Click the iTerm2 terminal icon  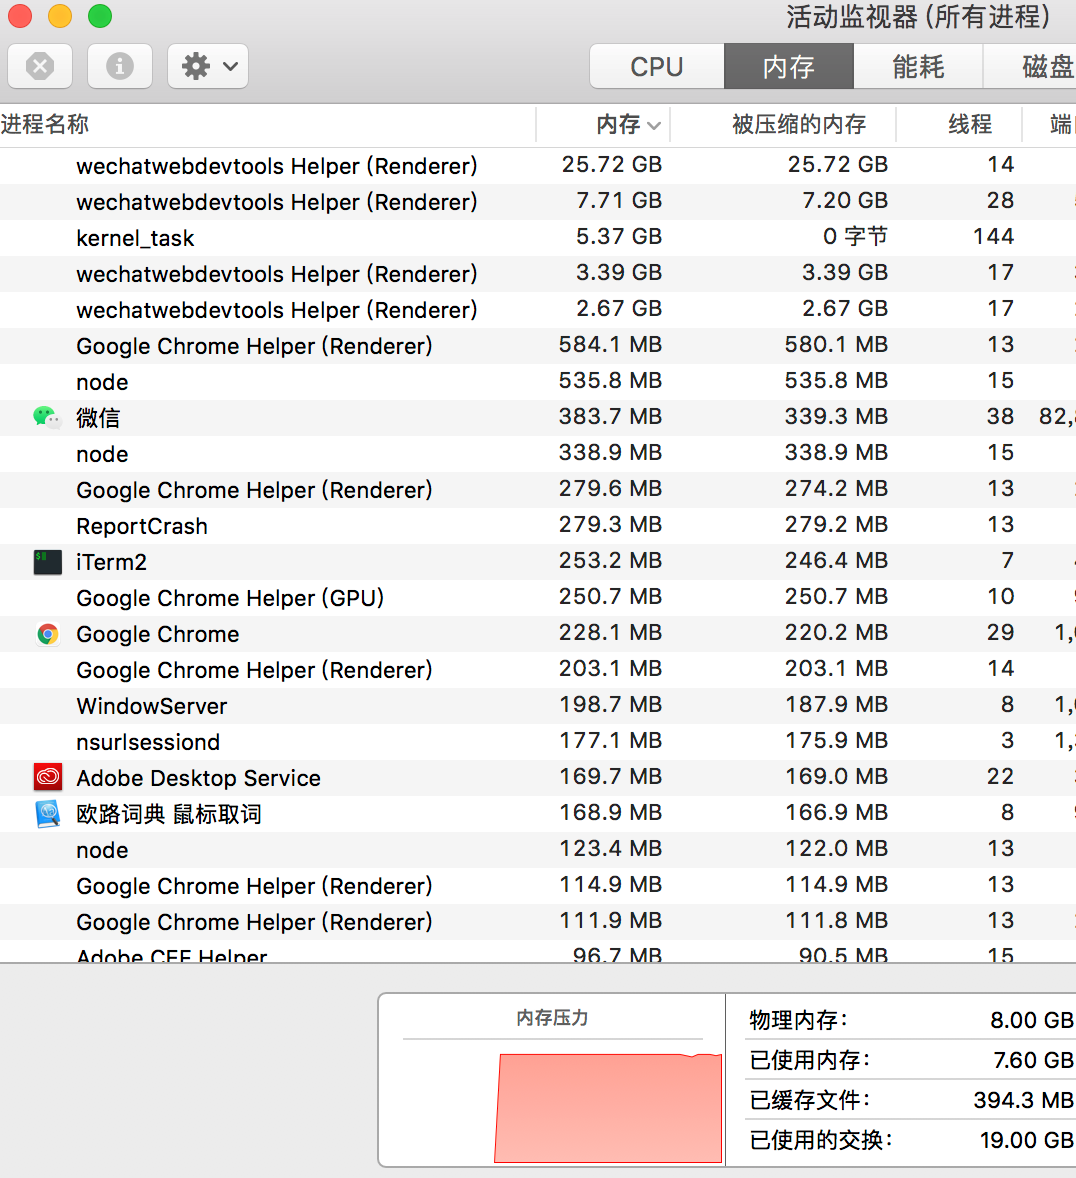[x=48, y=561]
